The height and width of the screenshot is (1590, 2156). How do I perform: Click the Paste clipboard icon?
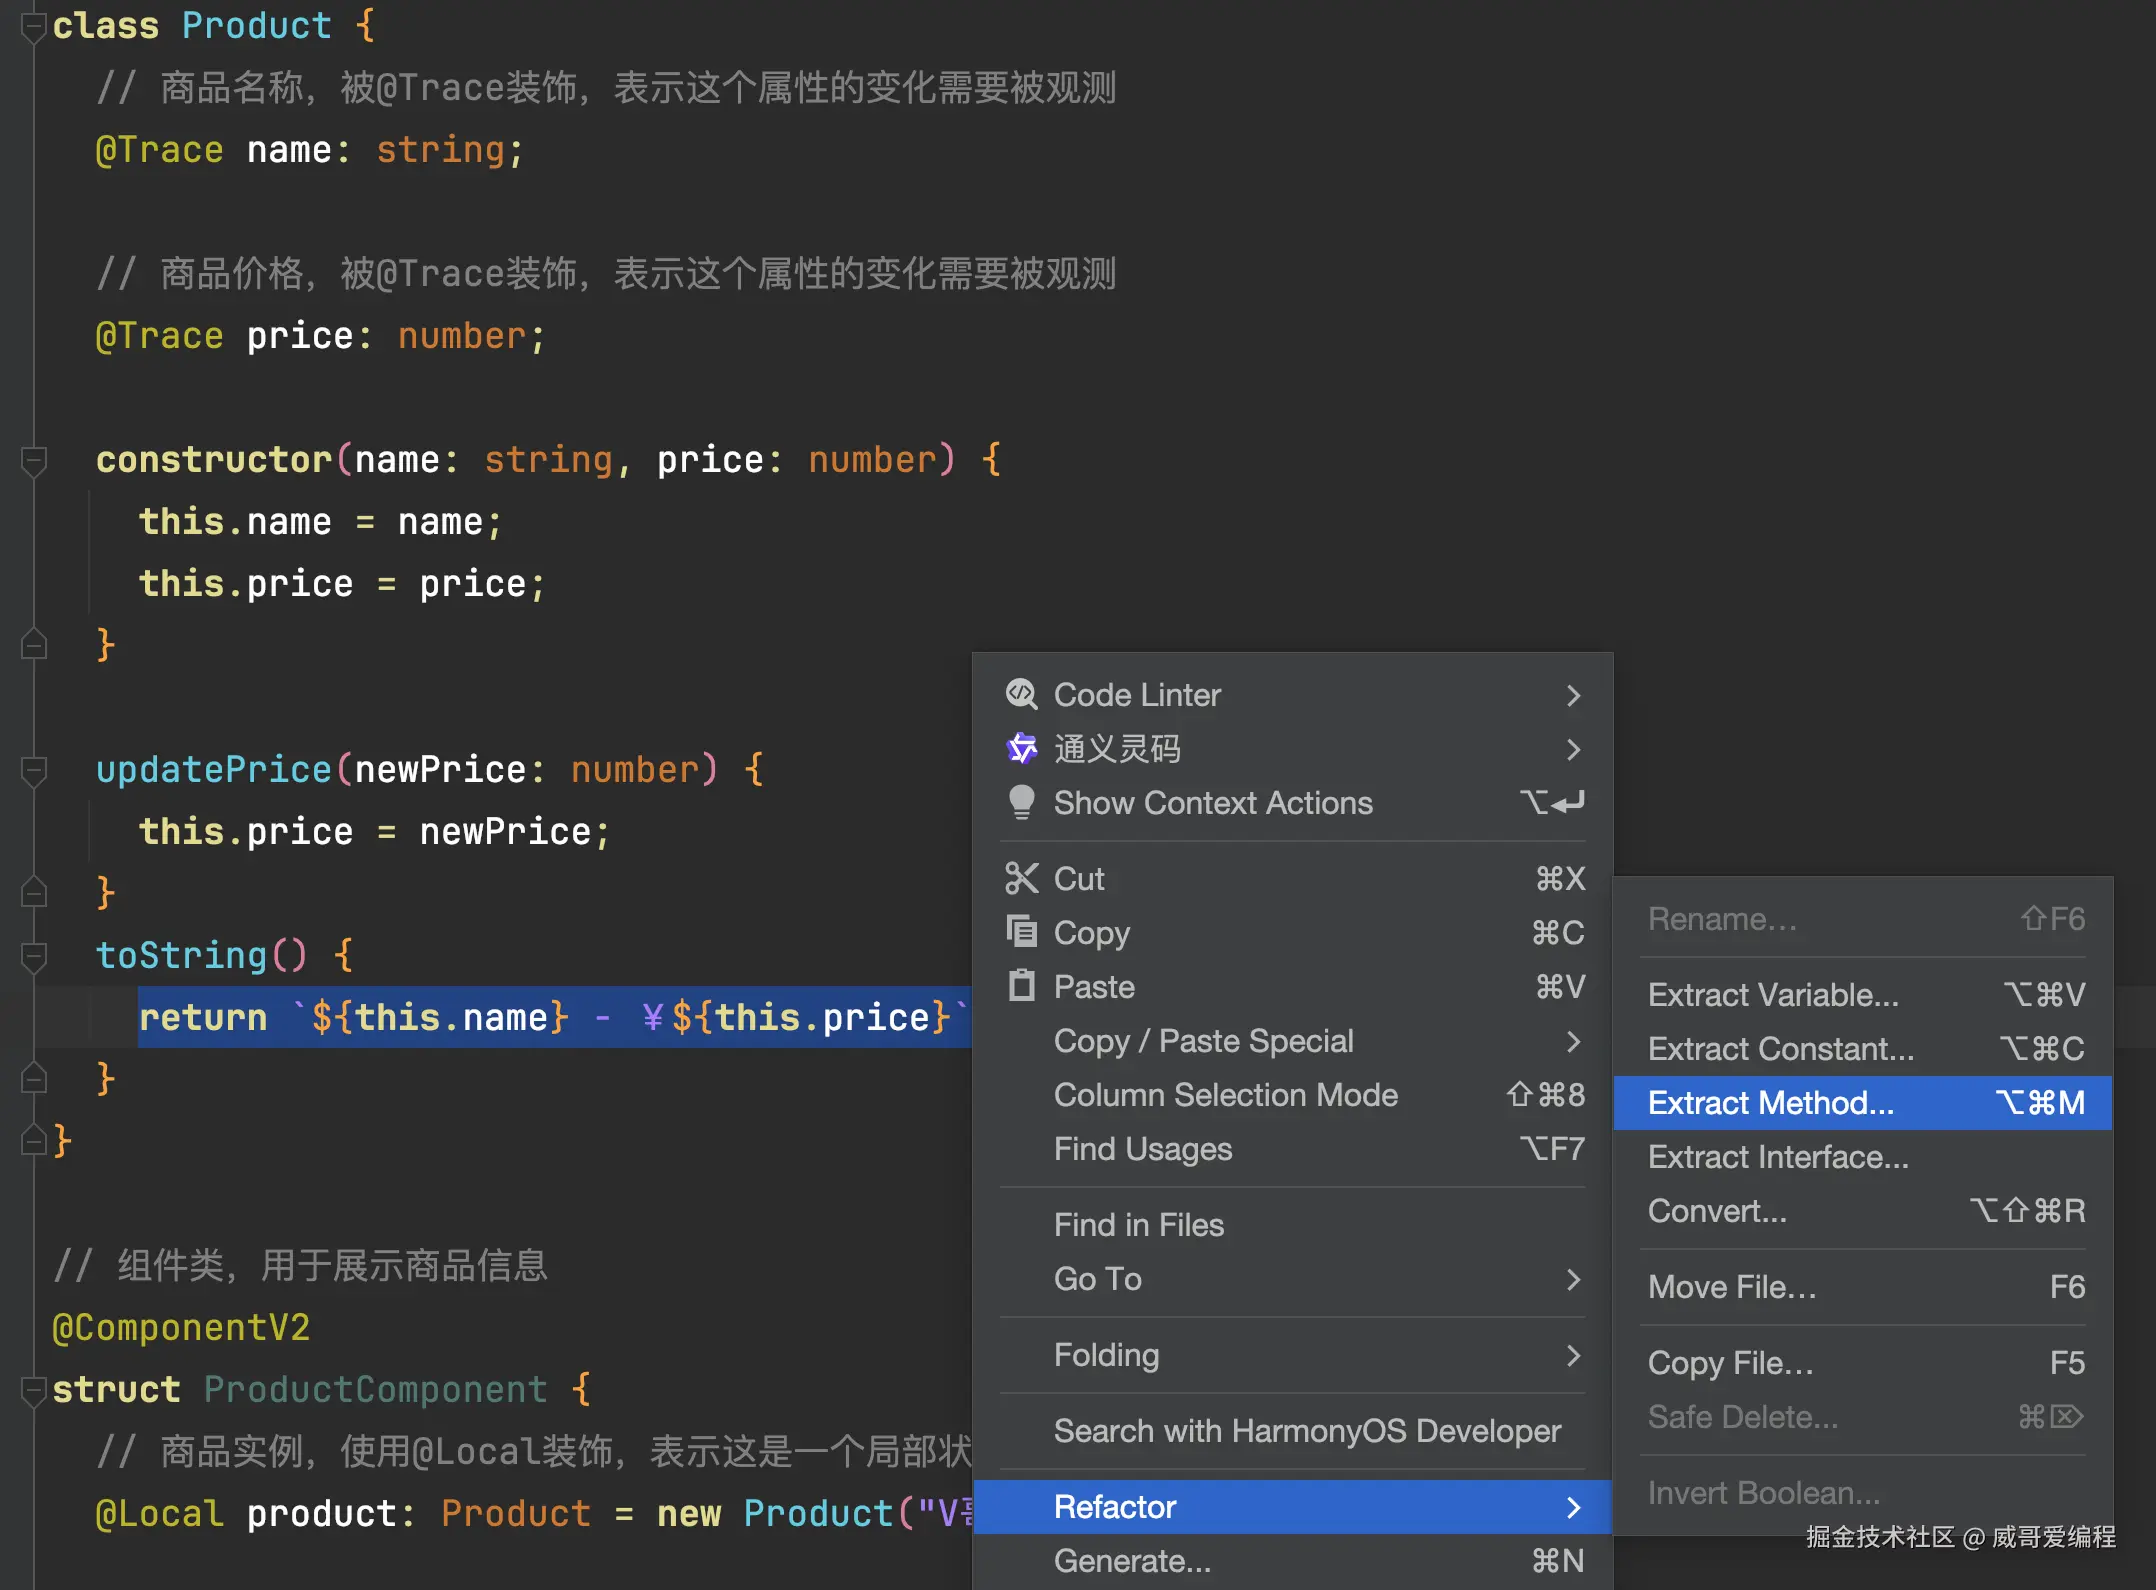click(x=1021, y=986)
